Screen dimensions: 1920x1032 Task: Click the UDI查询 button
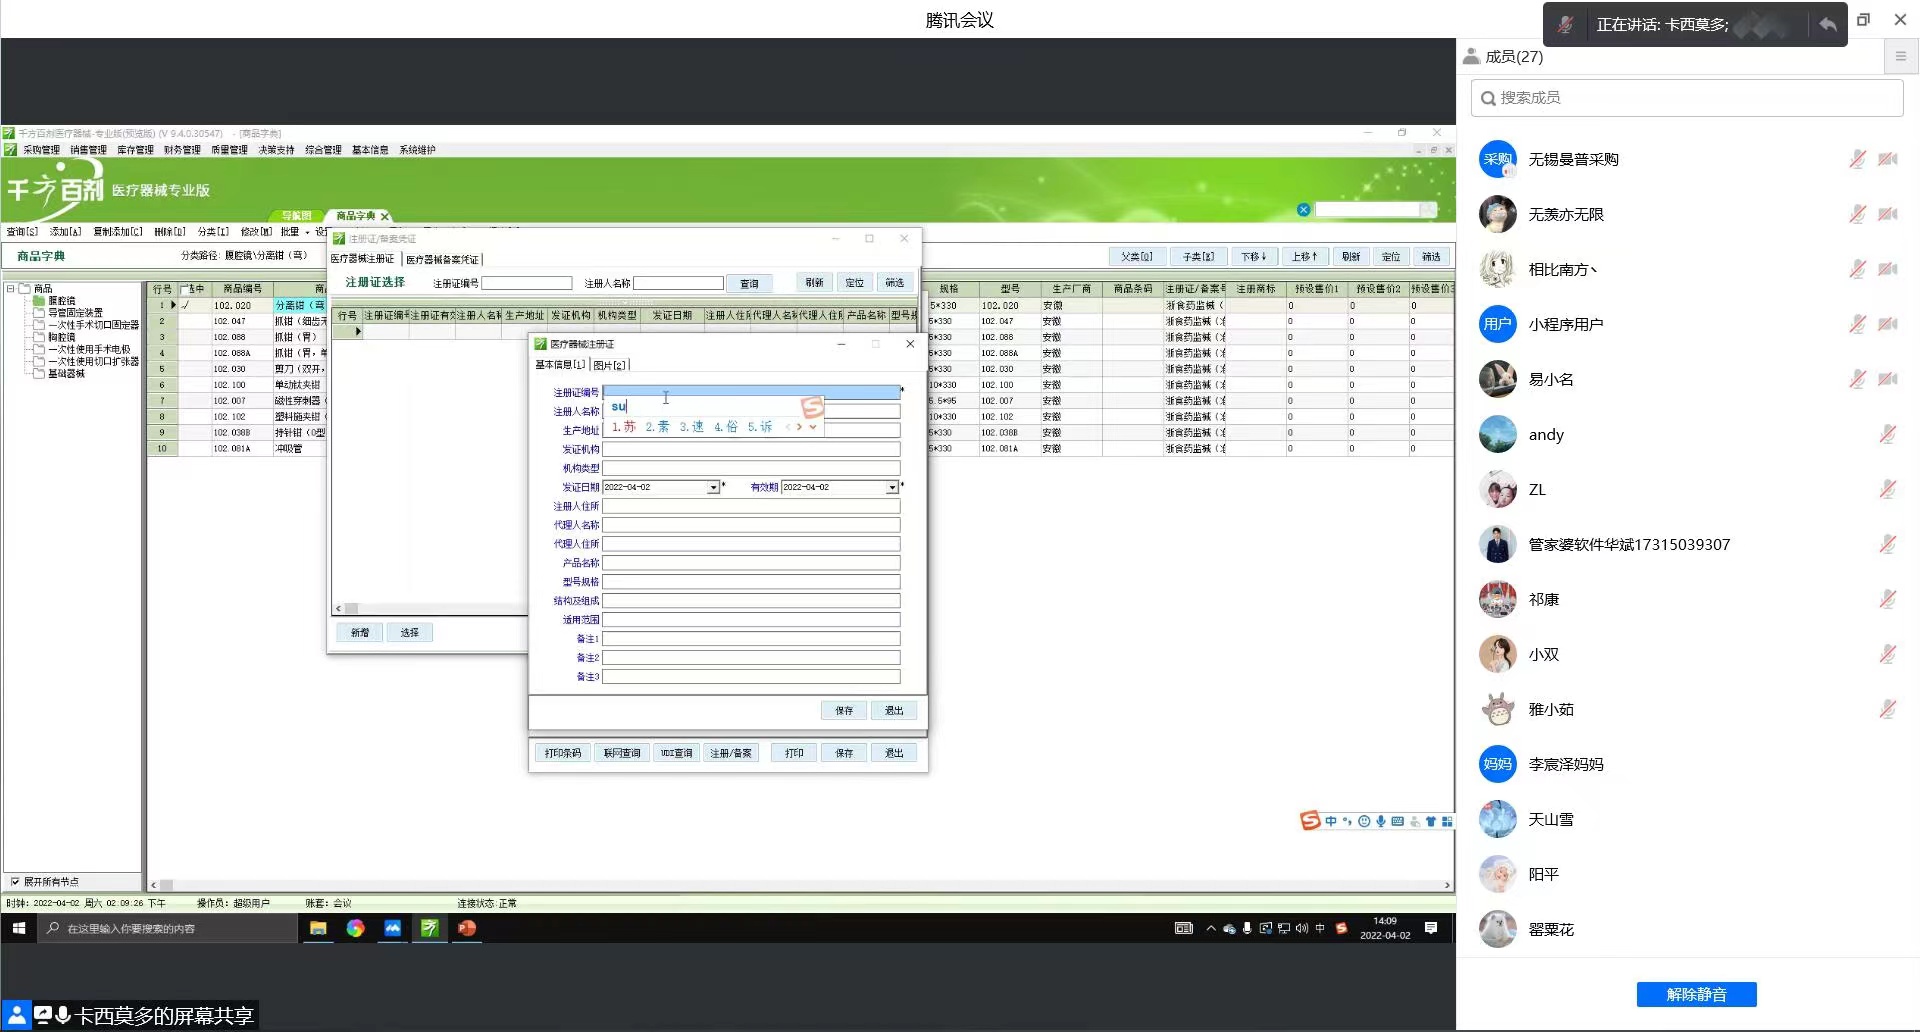(676, 753)
